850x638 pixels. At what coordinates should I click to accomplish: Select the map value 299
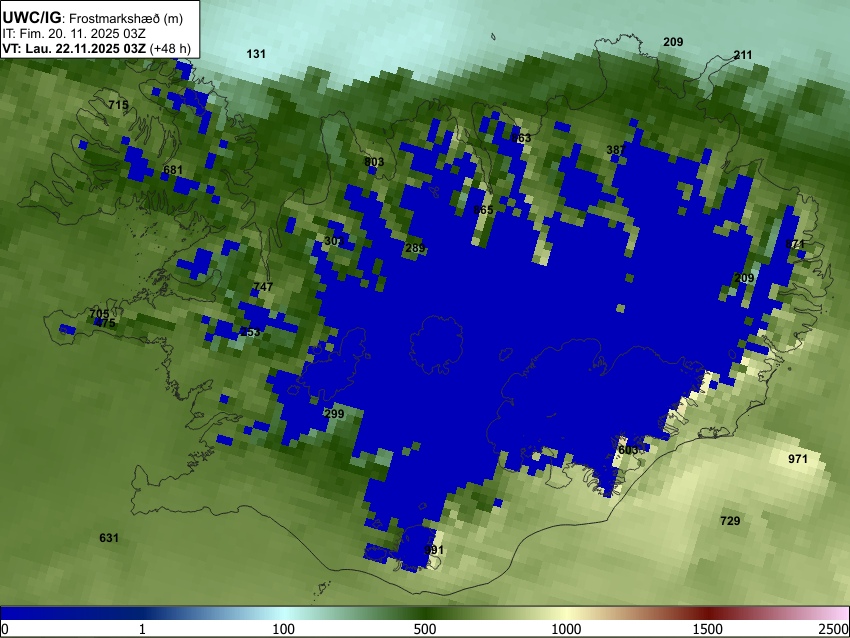click(x=334, y=414)
